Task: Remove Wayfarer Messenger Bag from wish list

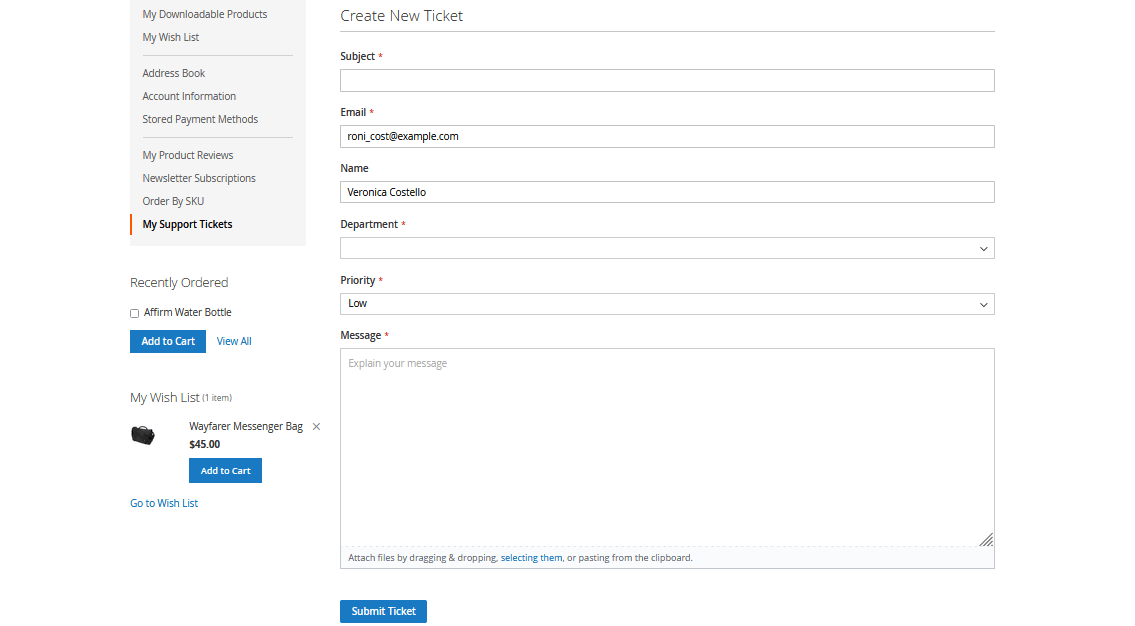Action: click(316, 427)
